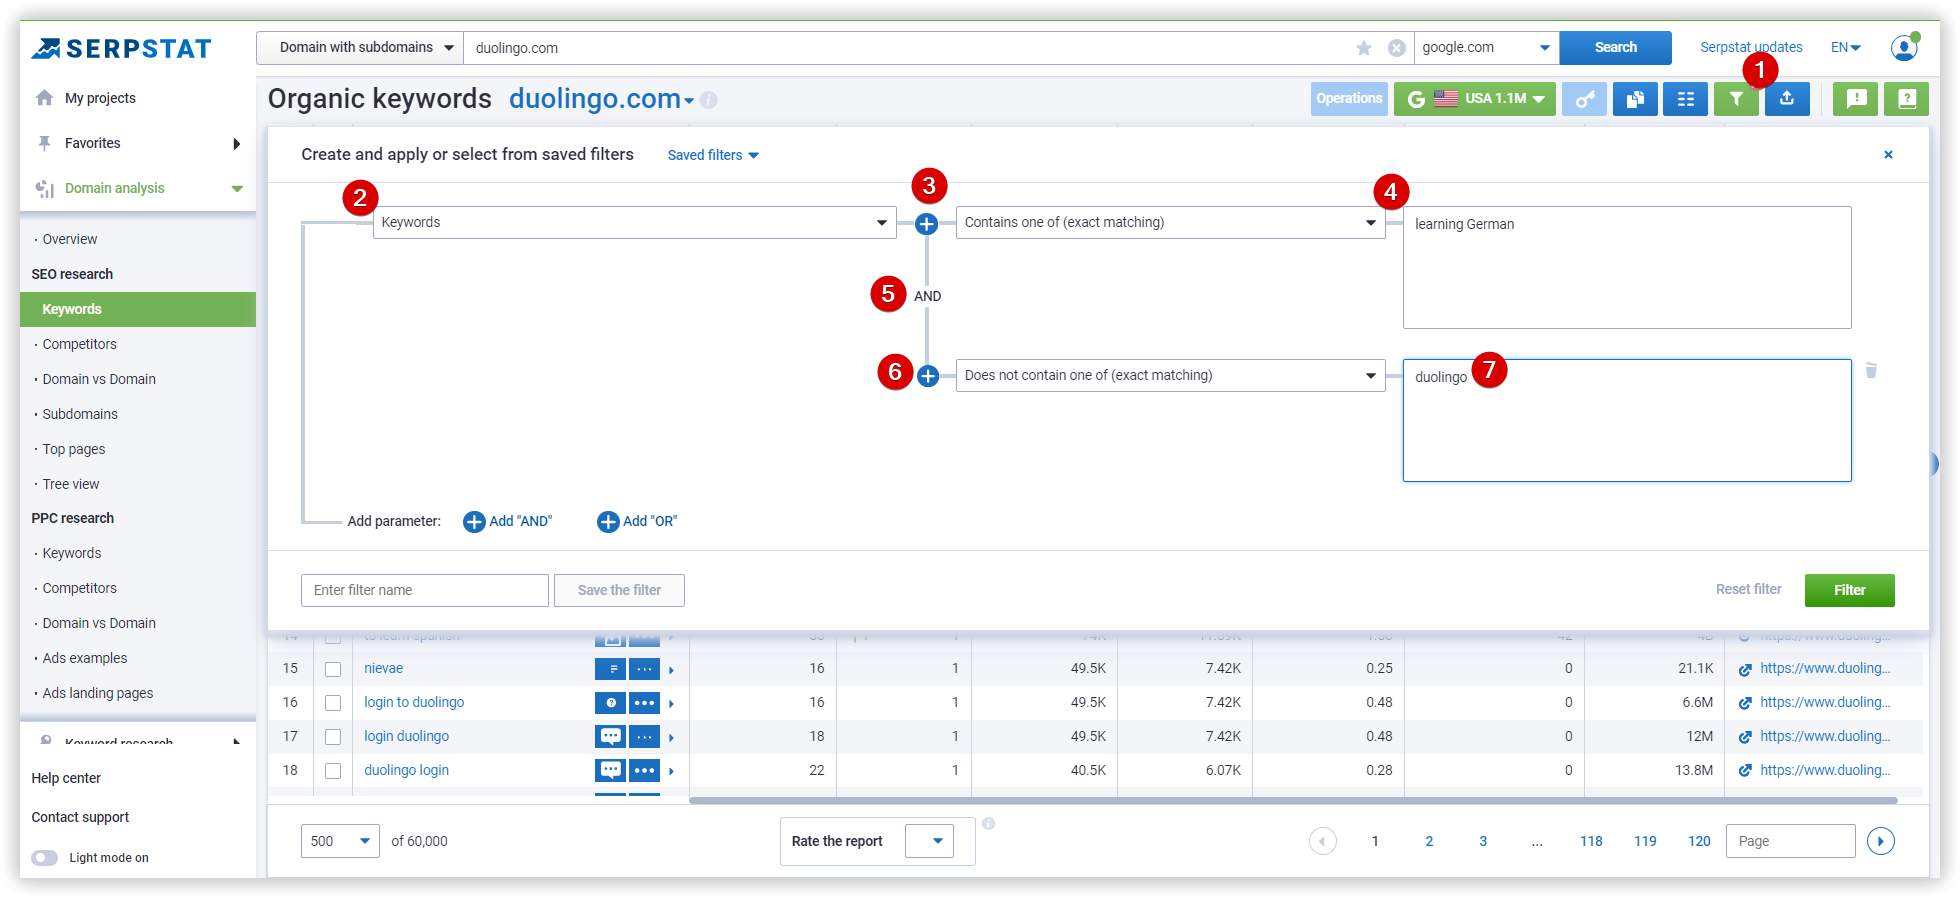This screenshot has width=1960, height=898.
Task: Select checkbox for row 15 nievae
Action: tap(333, 669)
